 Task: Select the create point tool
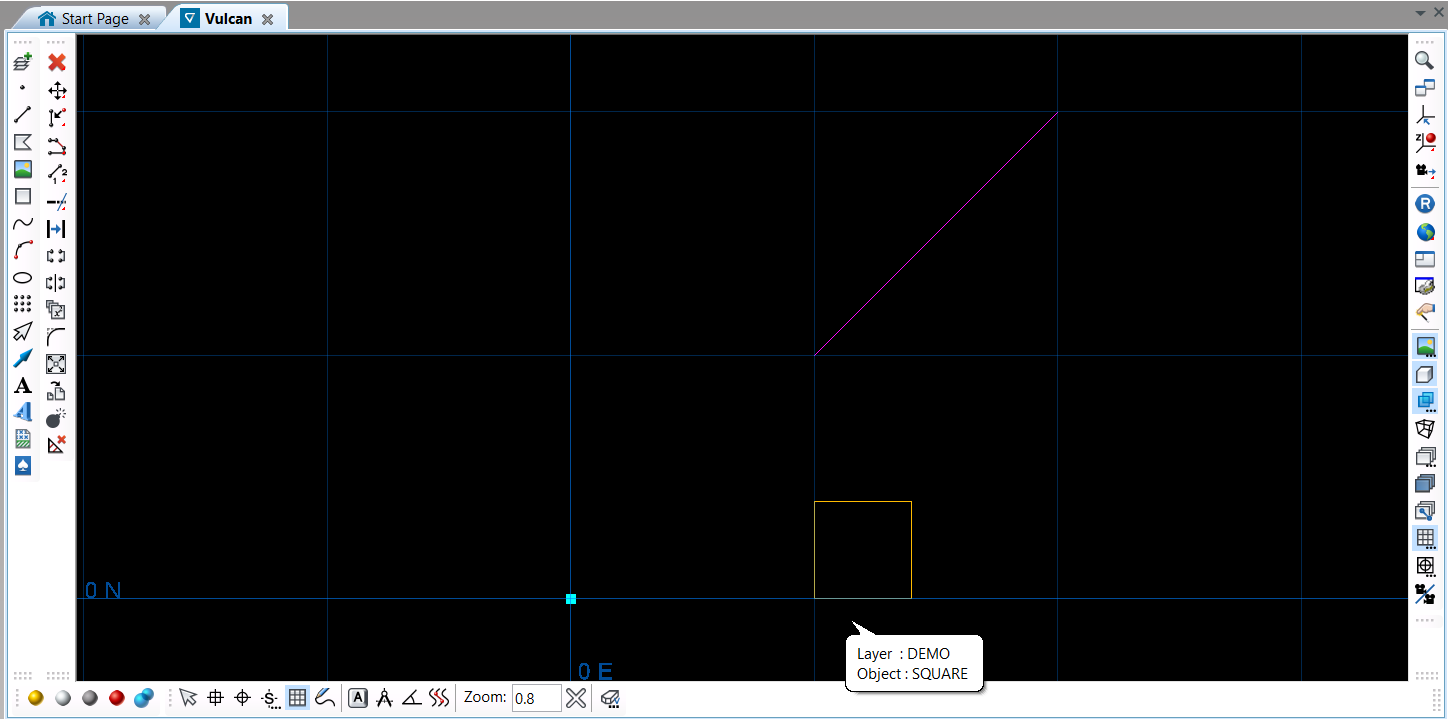point(23,88)
